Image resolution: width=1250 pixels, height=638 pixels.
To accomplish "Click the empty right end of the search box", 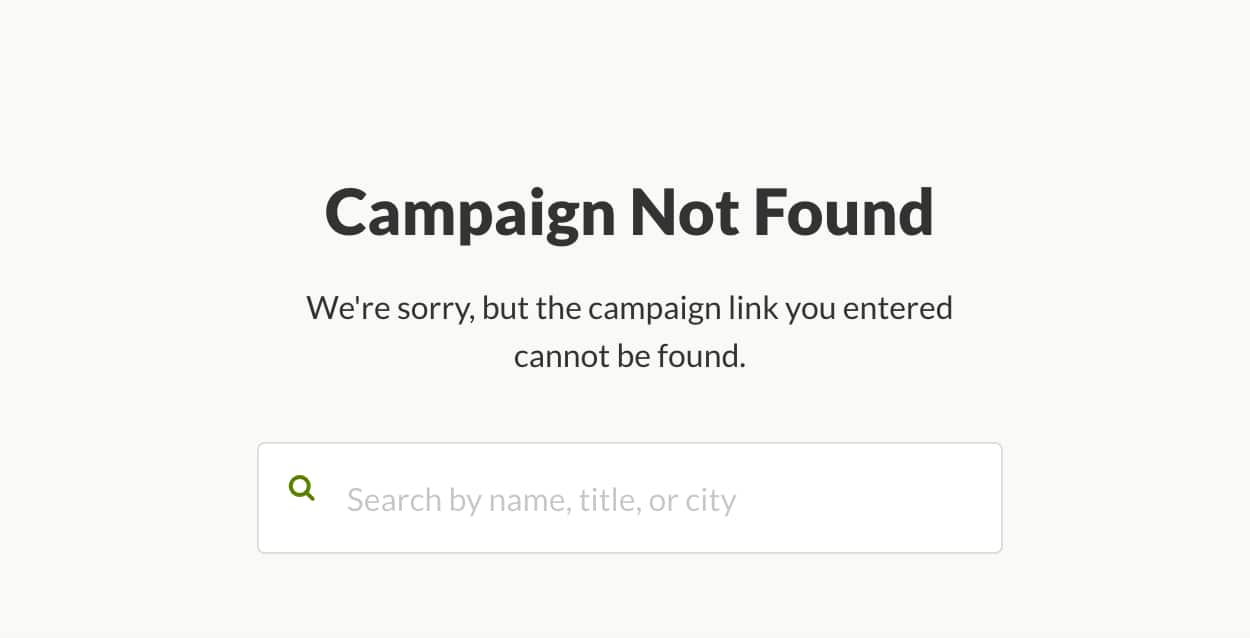I will (x=900, y=498).
